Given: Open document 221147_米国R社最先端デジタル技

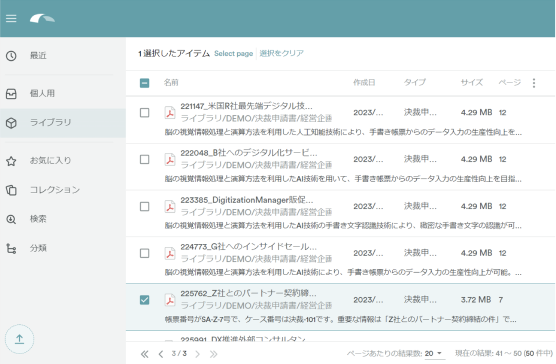Looking at the screenshot, I should (246, 106).
